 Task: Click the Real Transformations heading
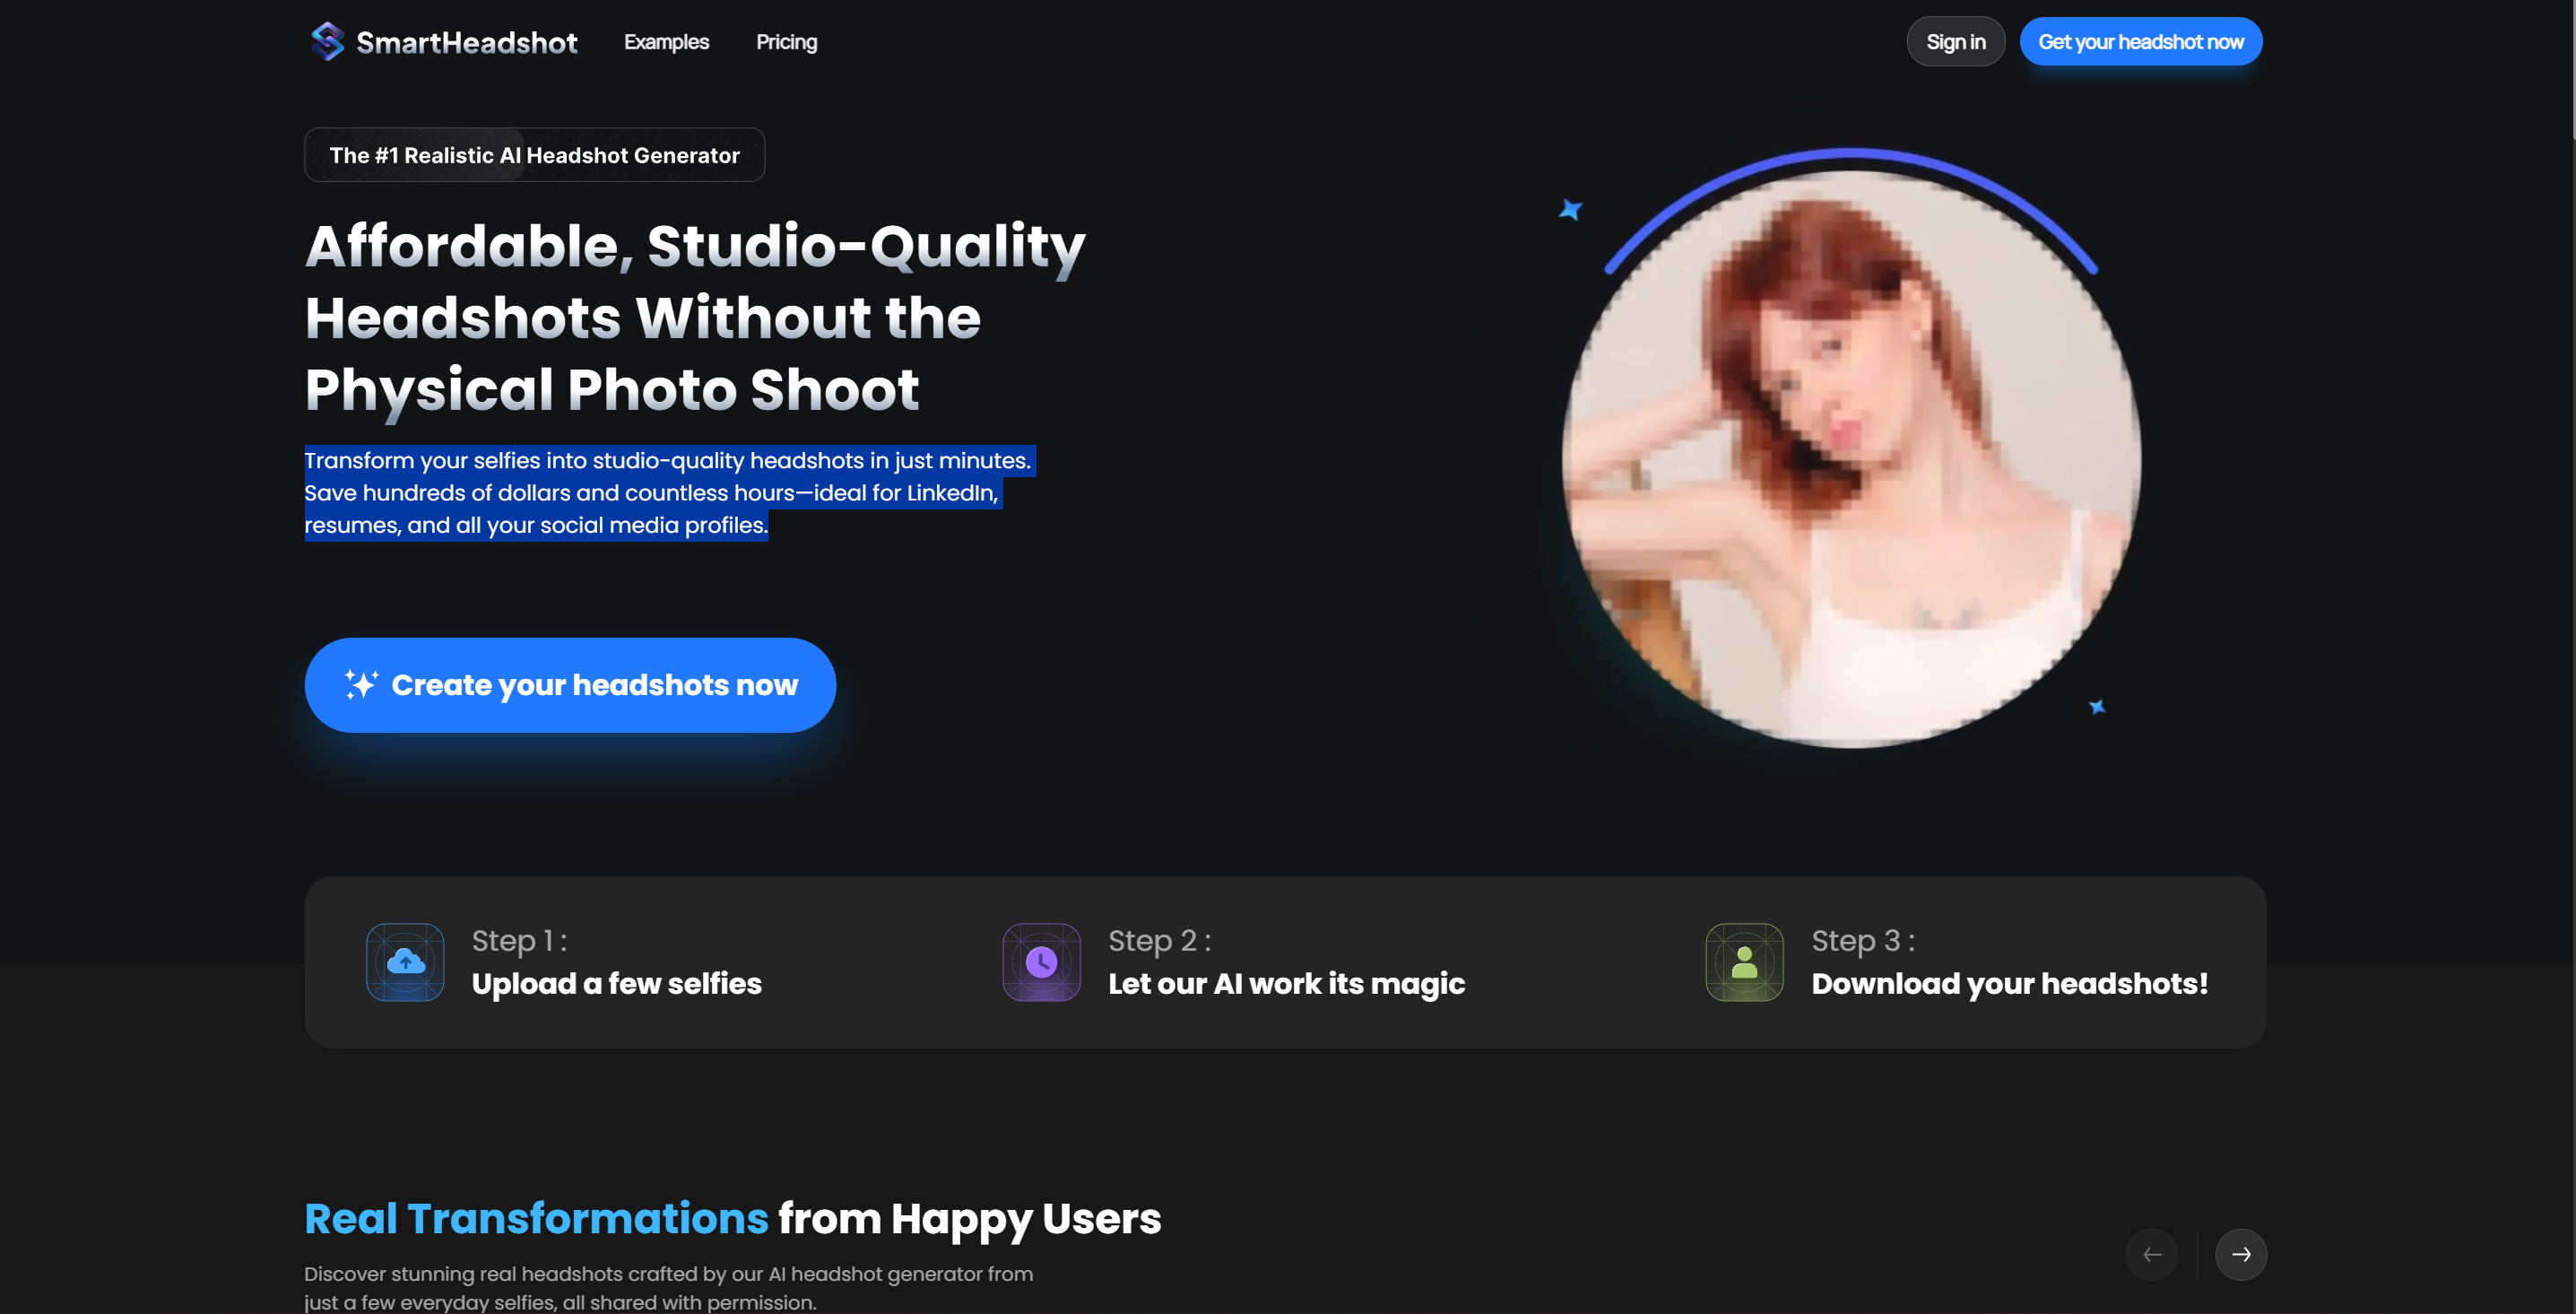point(732,1218)
